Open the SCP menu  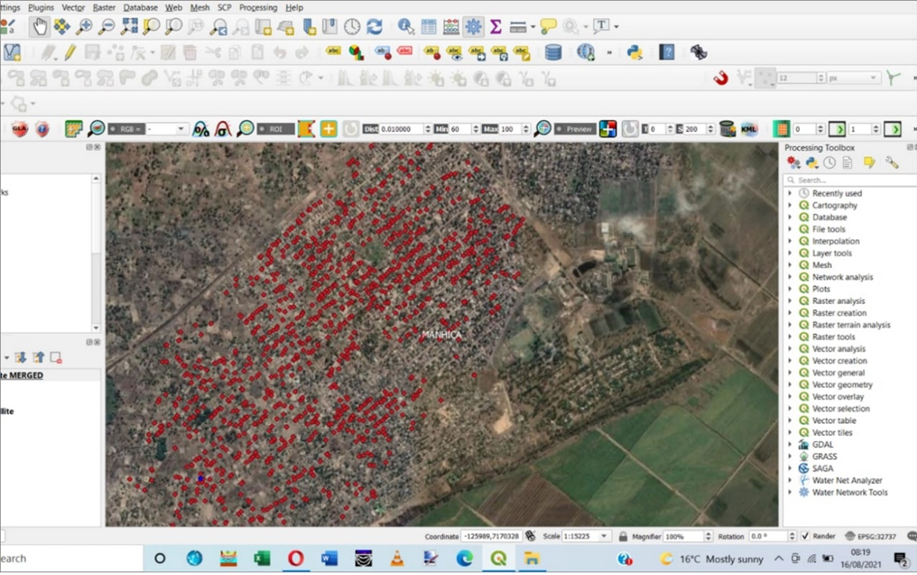pyautogui.click(x=224, y=7)
